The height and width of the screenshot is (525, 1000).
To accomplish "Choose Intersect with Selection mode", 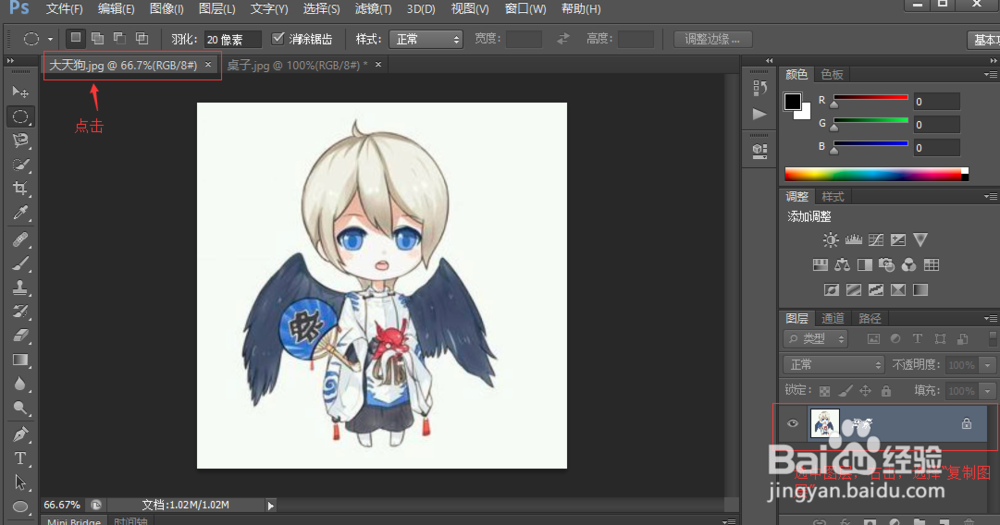I will click(x=142, y=38).
